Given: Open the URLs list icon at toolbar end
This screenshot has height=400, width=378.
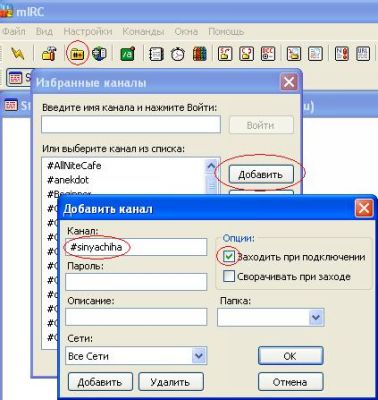Looking at the screenshot, I should tap(363, 54).
